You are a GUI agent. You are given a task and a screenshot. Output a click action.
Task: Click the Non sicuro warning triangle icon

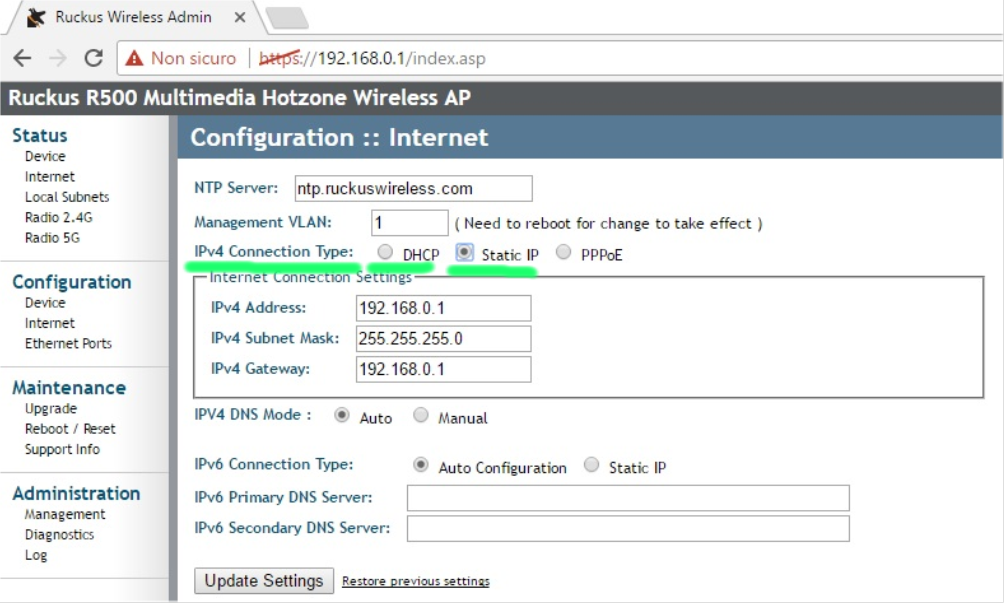click(134, 58)
